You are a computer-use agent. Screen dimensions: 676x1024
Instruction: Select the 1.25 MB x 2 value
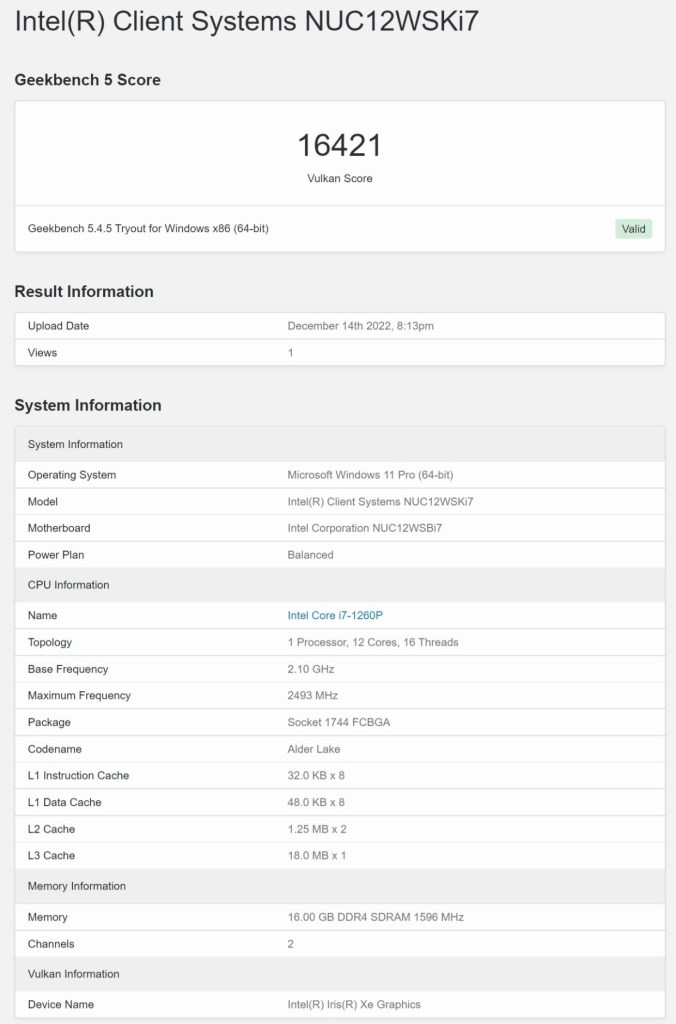tap(317, 829)
